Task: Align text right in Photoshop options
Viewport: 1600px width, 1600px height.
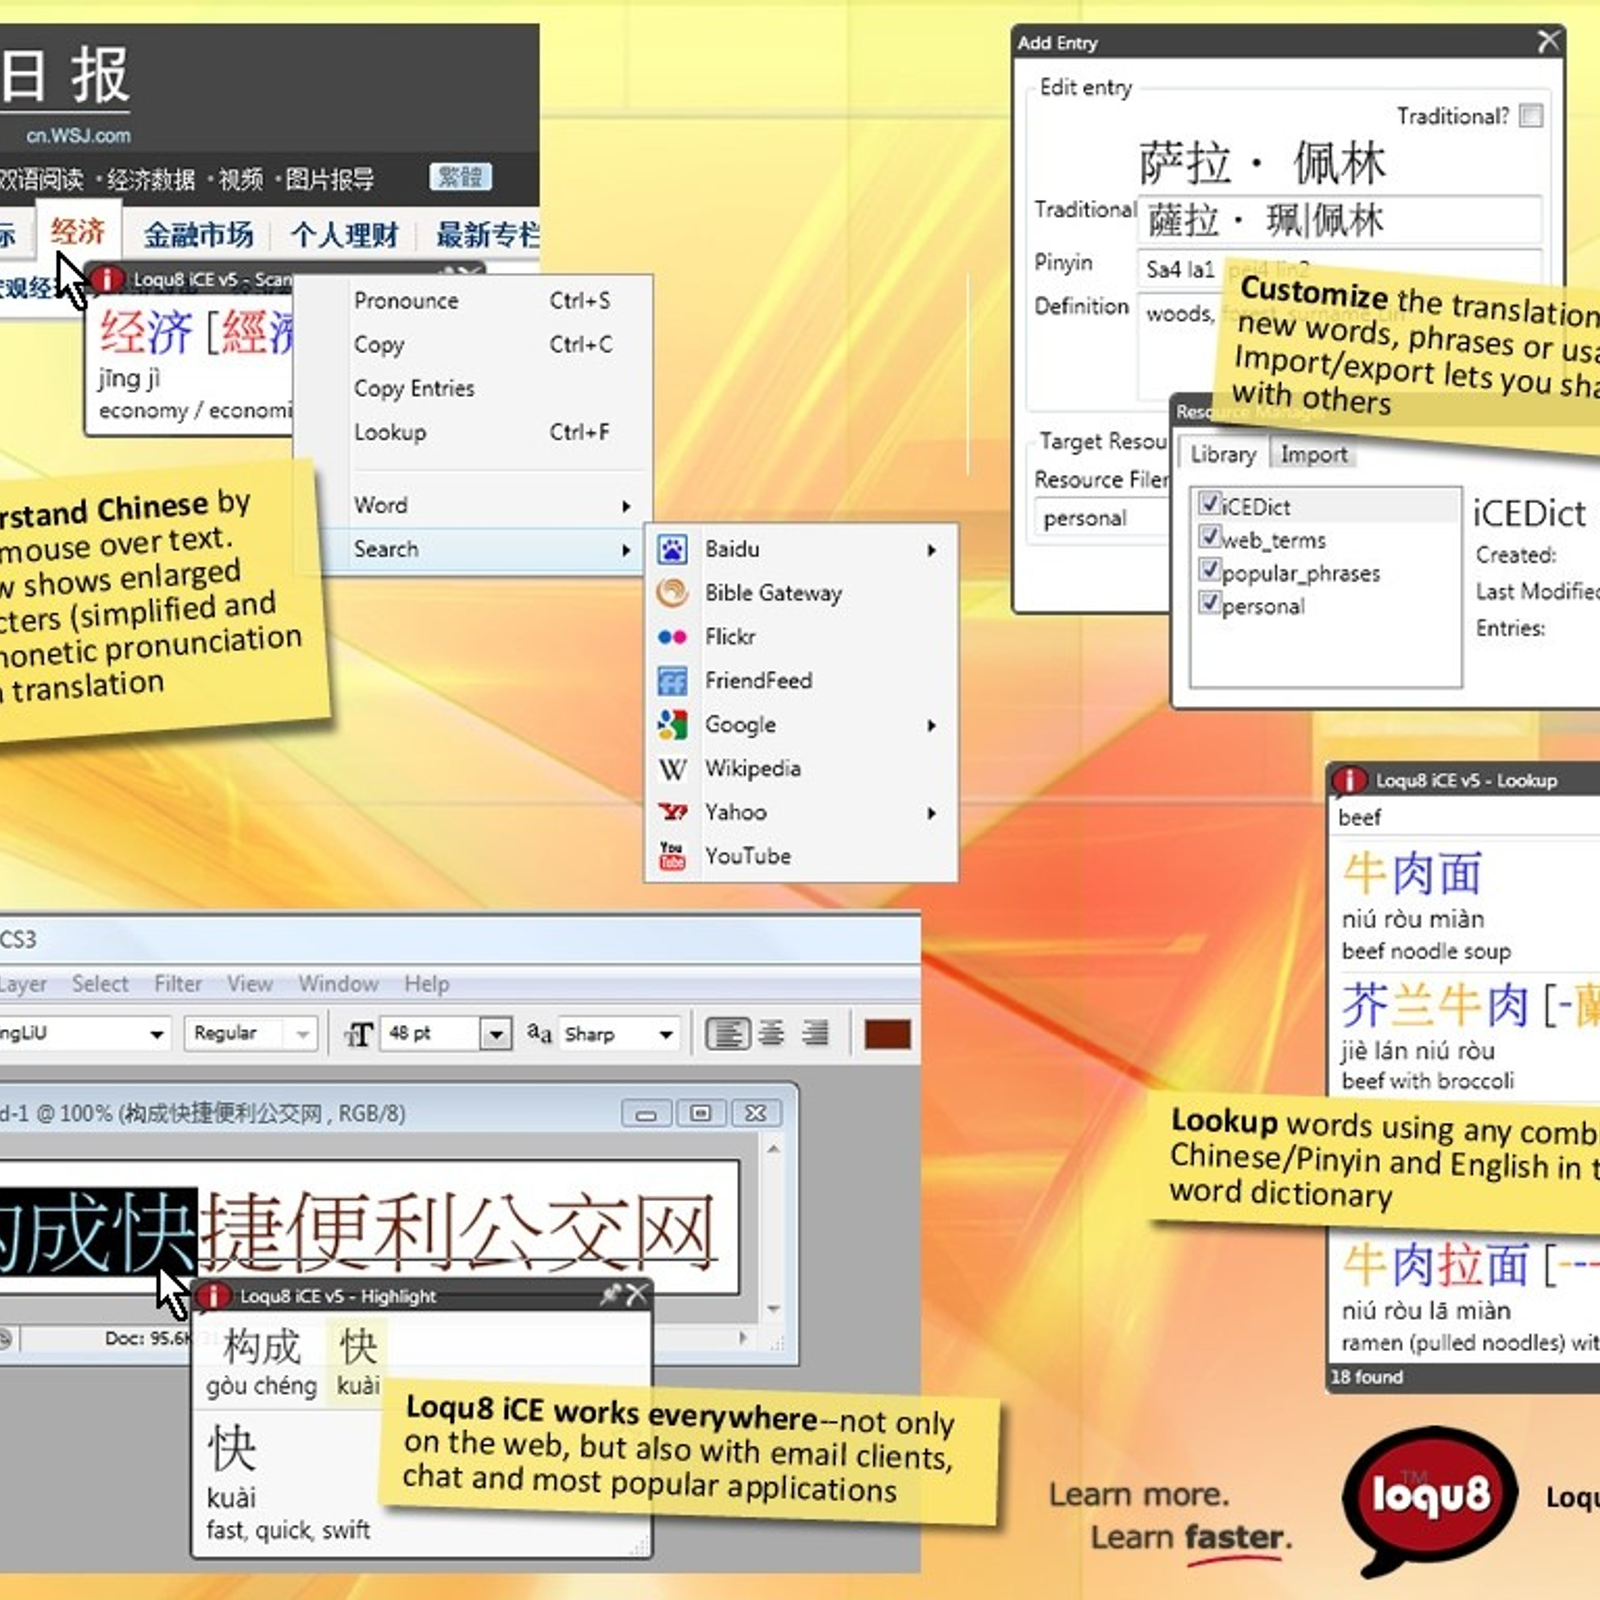Action: [x=815, y=1033]
